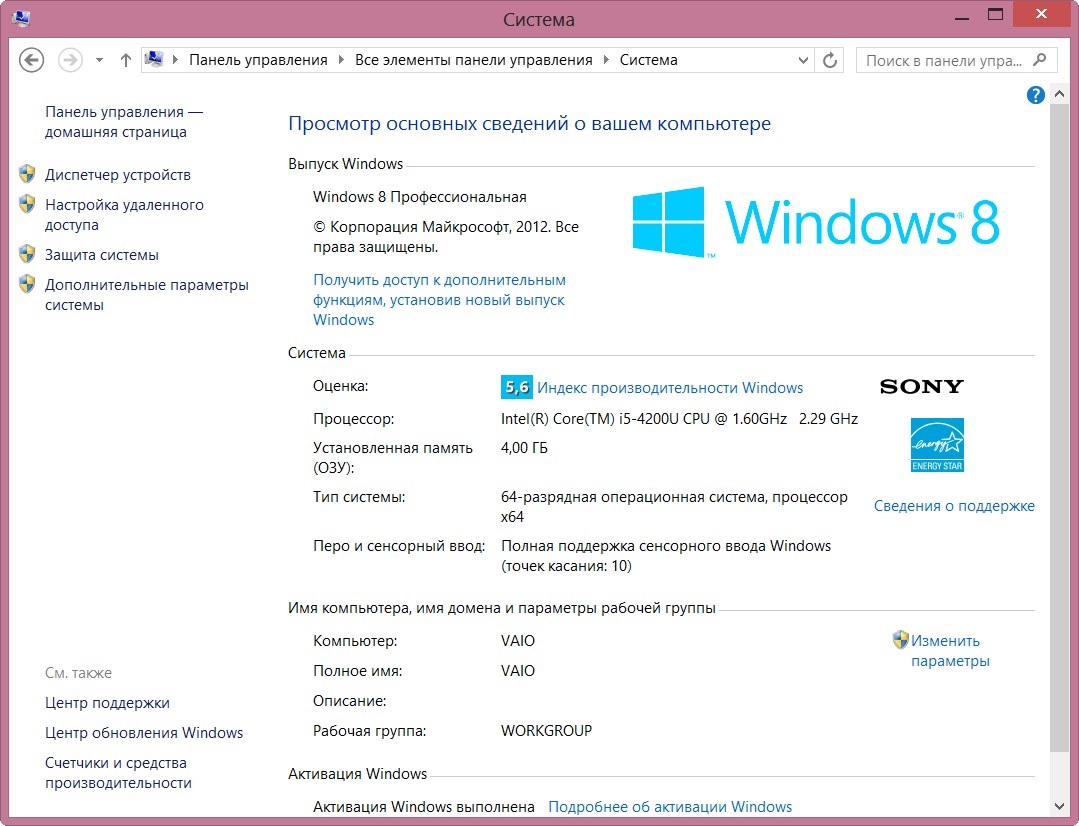Click the 5,6 performance score badge
This screenshot has width=1079, height=826.
516,387
